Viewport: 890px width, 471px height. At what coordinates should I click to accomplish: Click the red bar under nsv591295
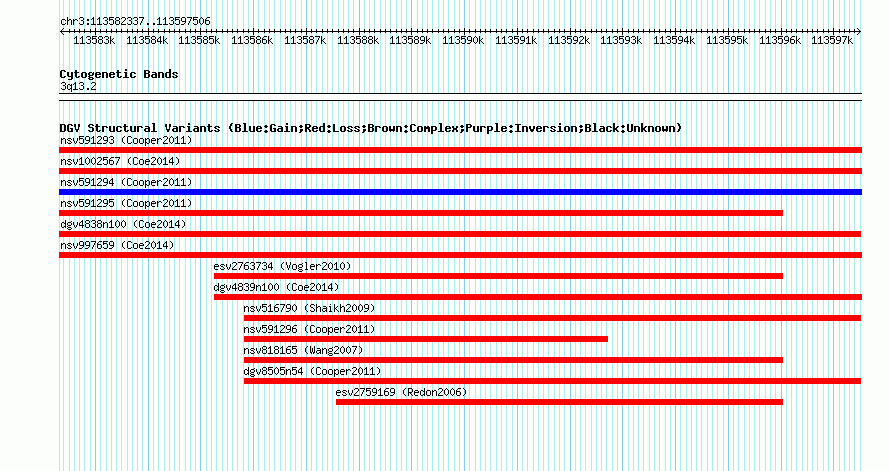coord(421,213)
